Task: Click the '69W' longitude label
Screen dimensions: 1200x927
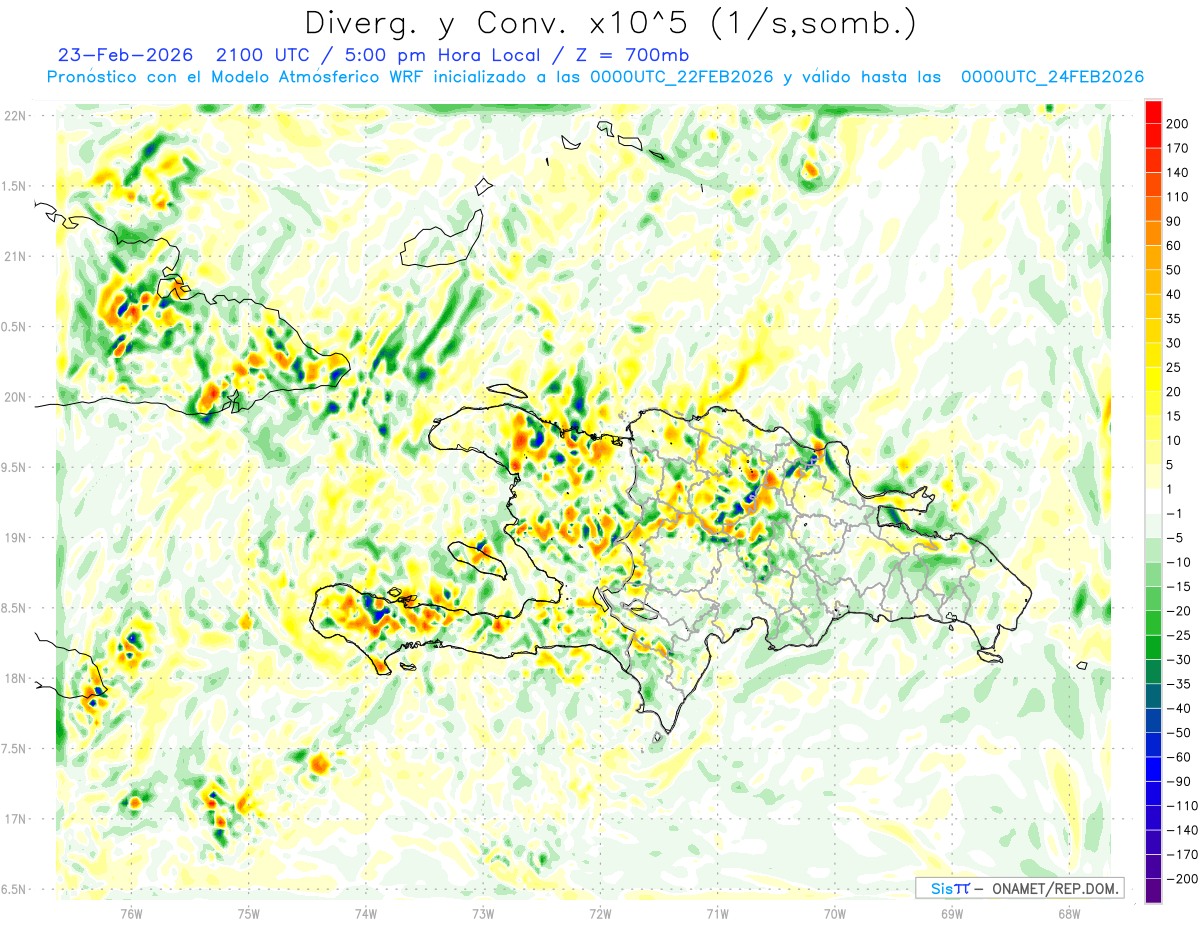Action: point(952,913)
